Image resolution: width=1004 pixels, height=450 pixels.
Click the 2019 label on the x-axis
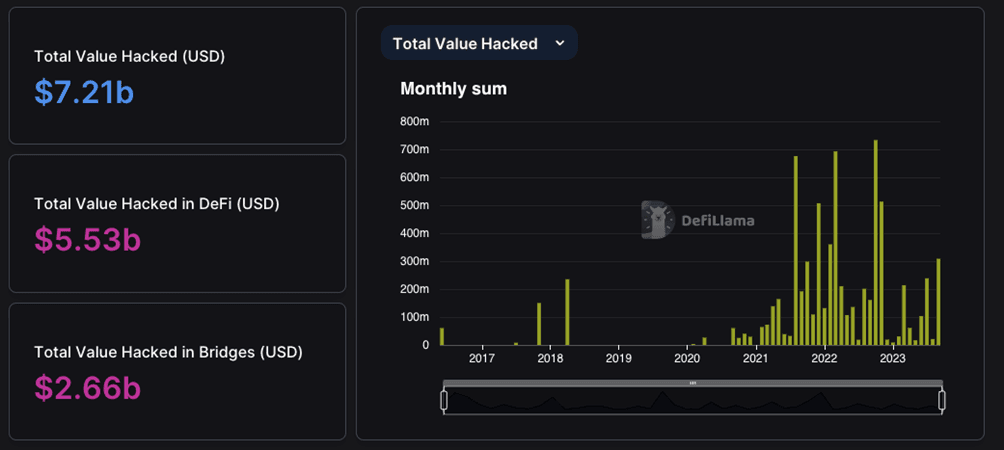point(618,359)
